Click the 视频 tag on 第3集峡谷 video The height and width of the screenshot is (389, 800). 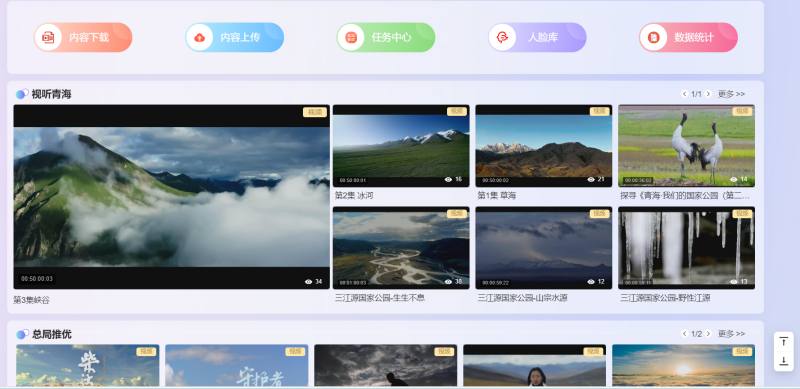(x=315, y=112)
